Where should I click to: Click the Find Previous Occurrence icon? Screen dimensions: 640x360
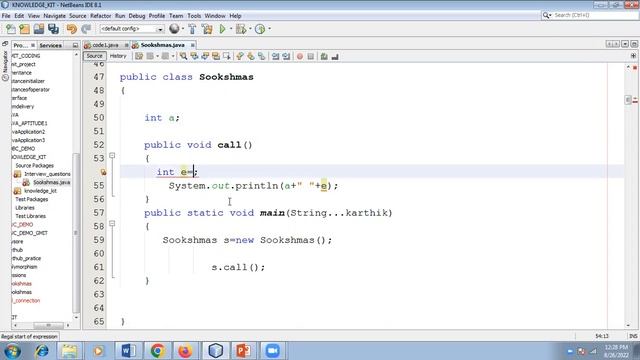[x=194, y=56]
